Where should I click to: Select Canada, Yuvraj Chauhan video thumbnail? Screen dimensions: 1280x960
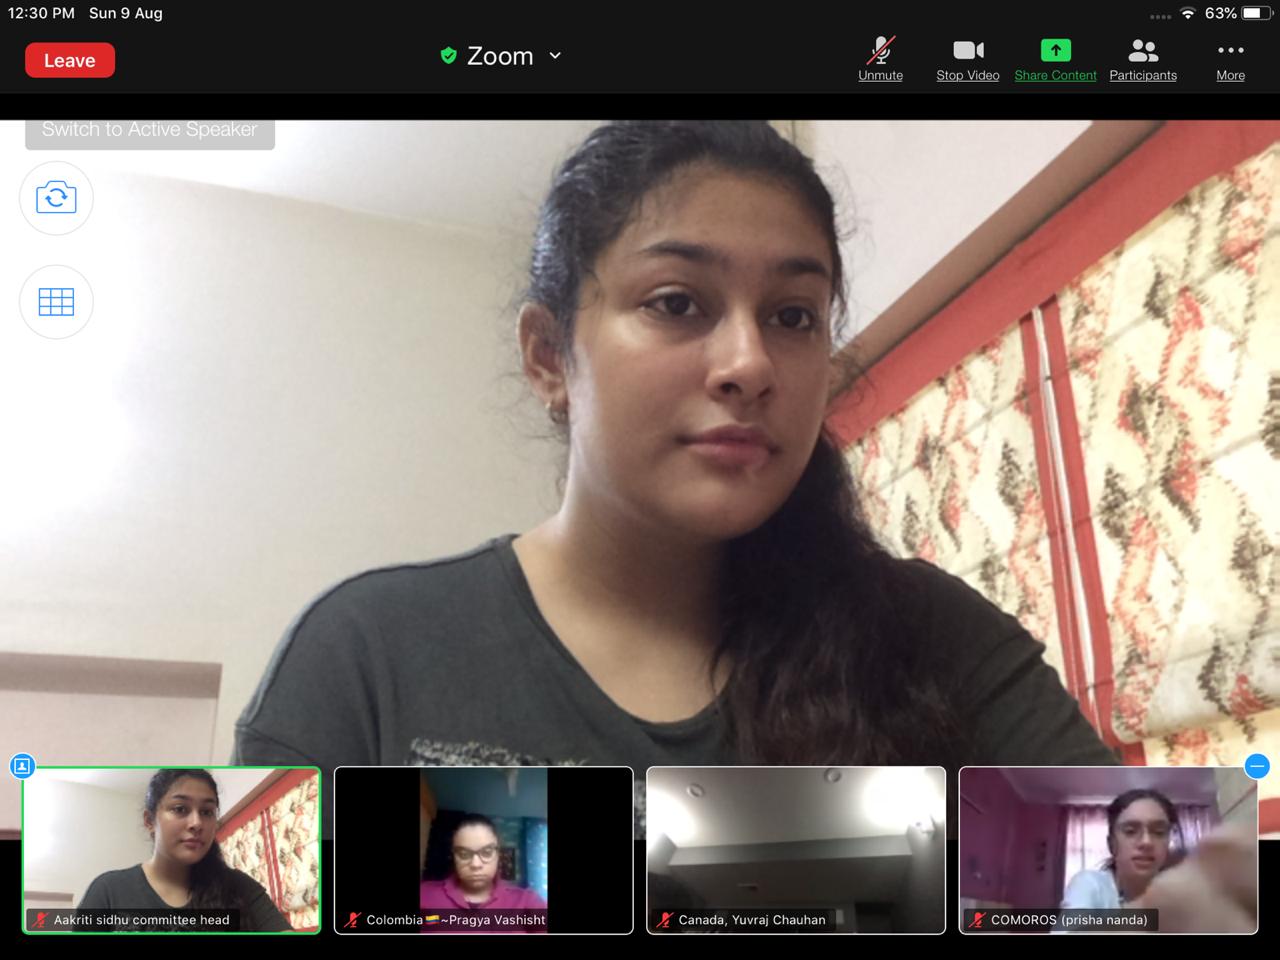pyautogui.click(x=796, y=850)
